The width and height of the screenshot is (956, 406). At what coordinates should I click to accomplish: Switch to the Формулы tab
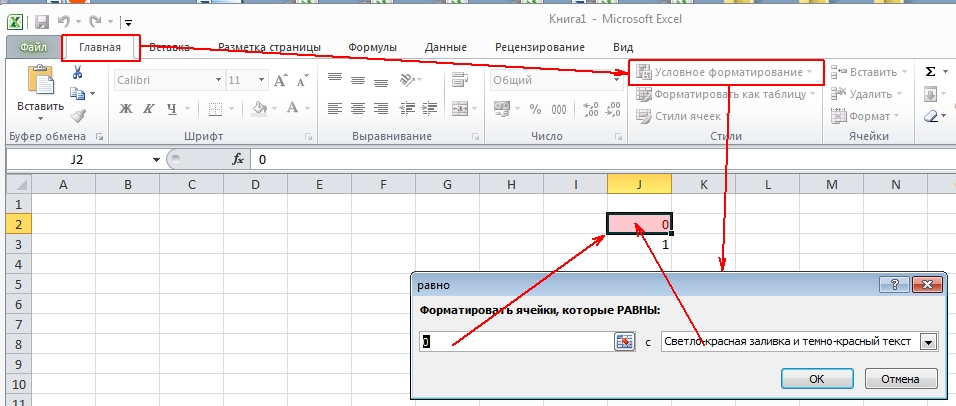(x=372, y=47)
